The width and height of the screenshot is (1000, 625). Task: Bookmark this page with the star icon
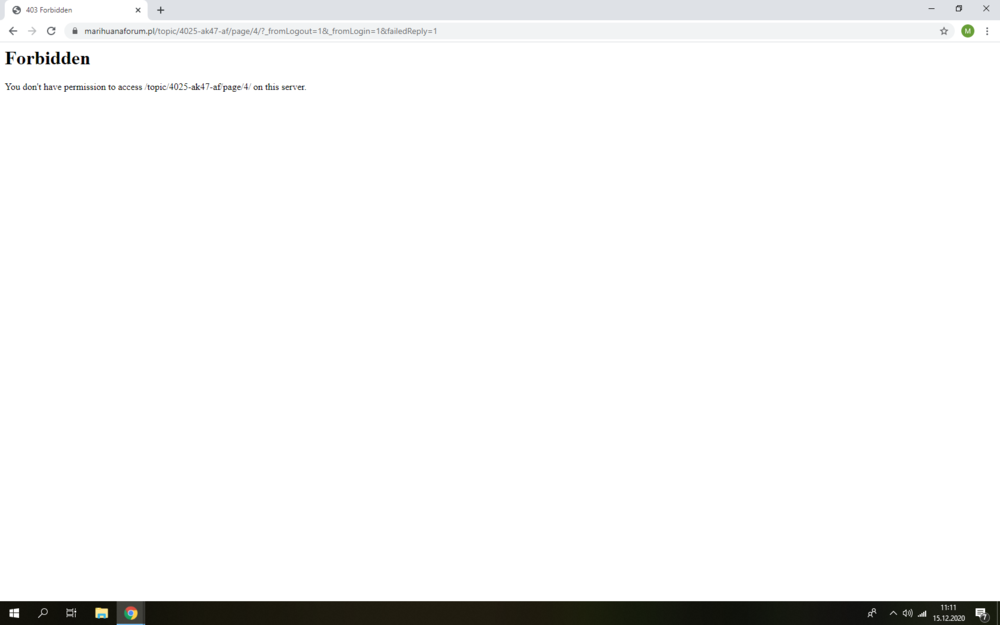point(944,31)
